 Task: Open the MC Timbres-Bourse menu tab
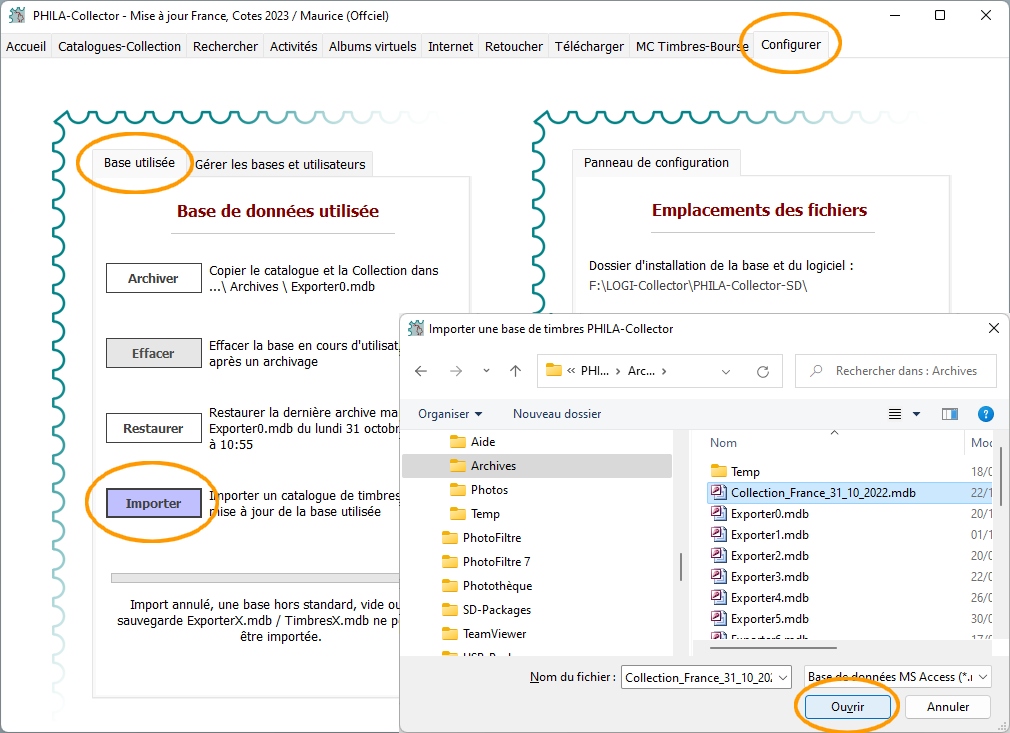(691, 46)
